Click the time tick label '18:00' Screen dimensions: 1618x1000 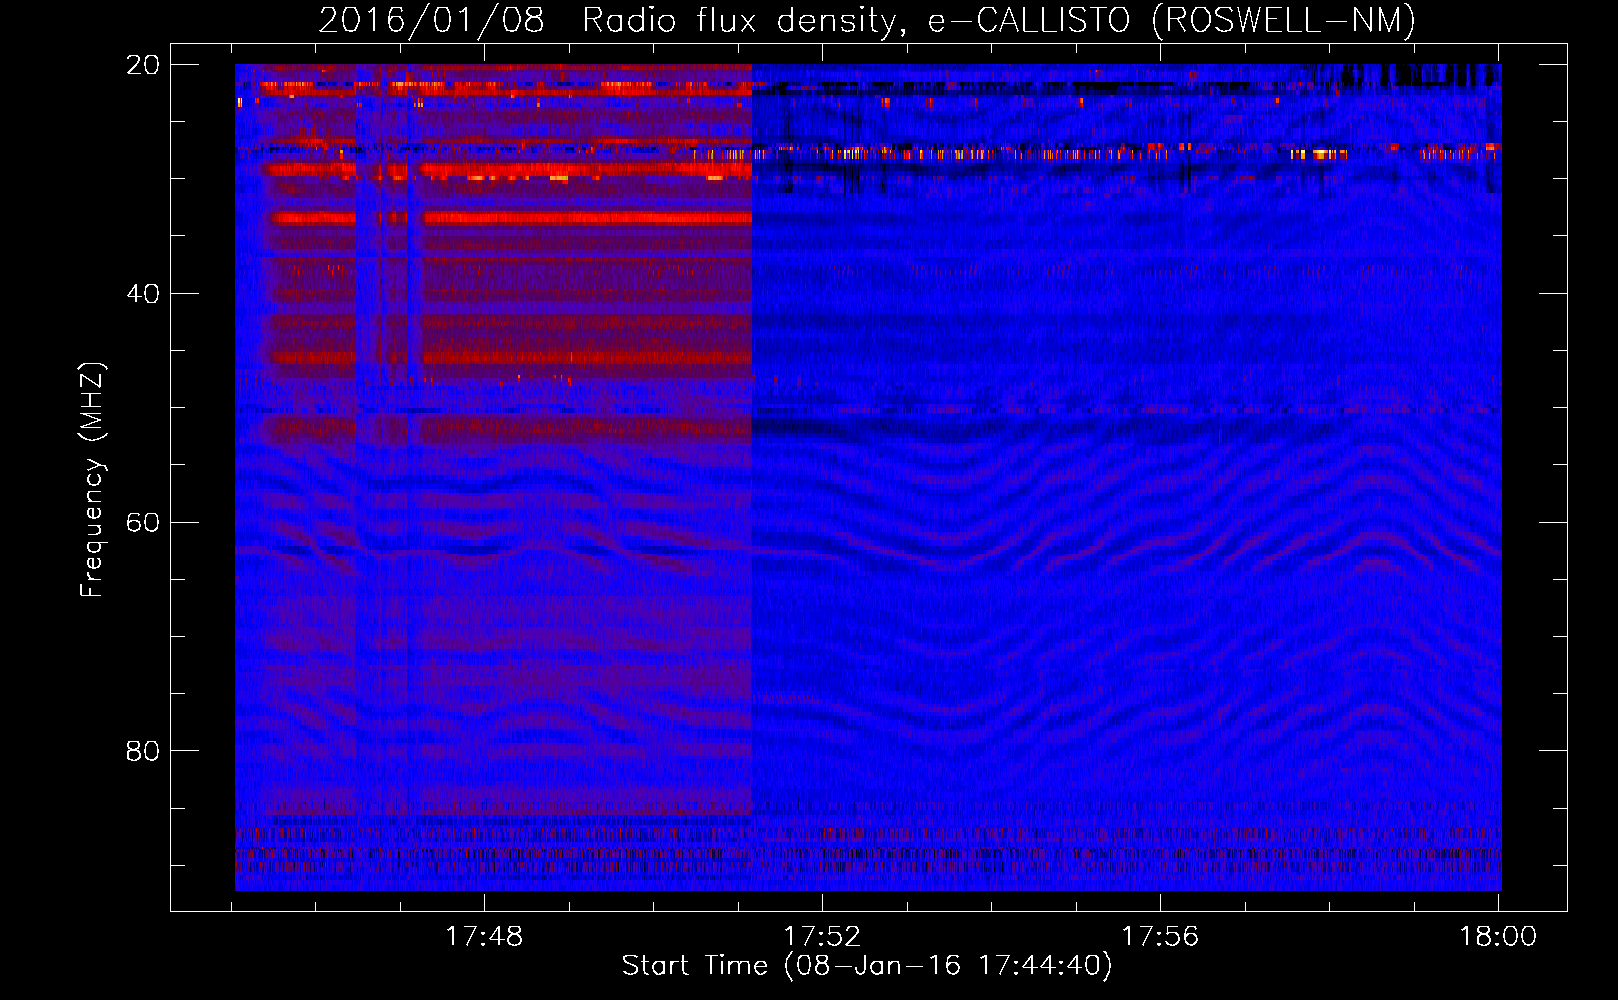[1498, 937]
